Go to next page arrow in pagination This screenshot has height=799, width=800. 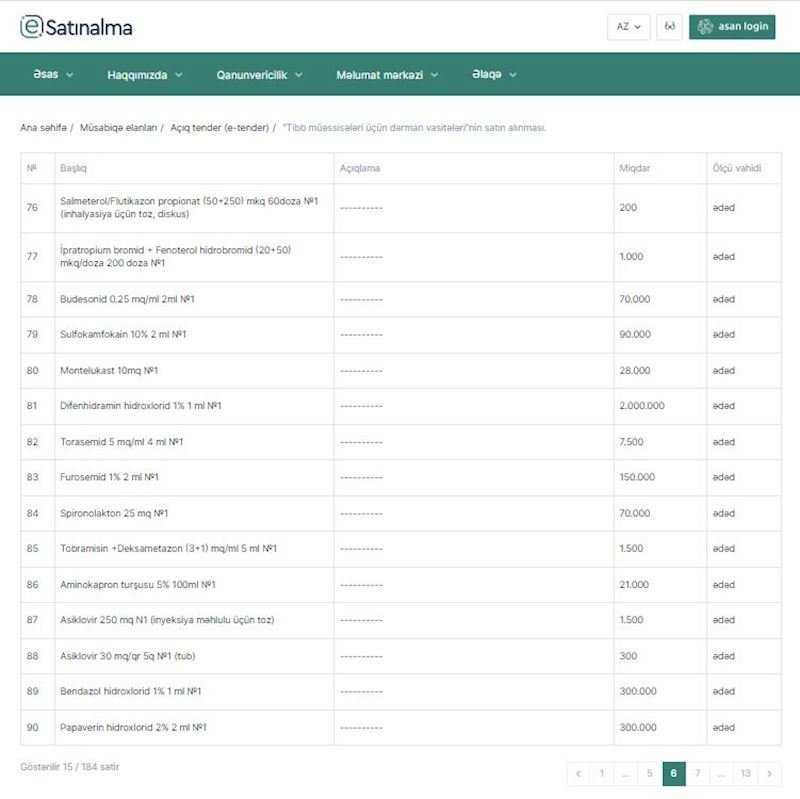coord(769,773)
